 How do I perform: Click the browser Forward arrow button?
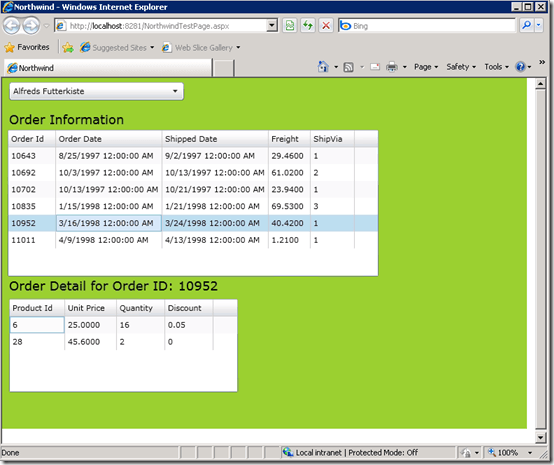31,25
